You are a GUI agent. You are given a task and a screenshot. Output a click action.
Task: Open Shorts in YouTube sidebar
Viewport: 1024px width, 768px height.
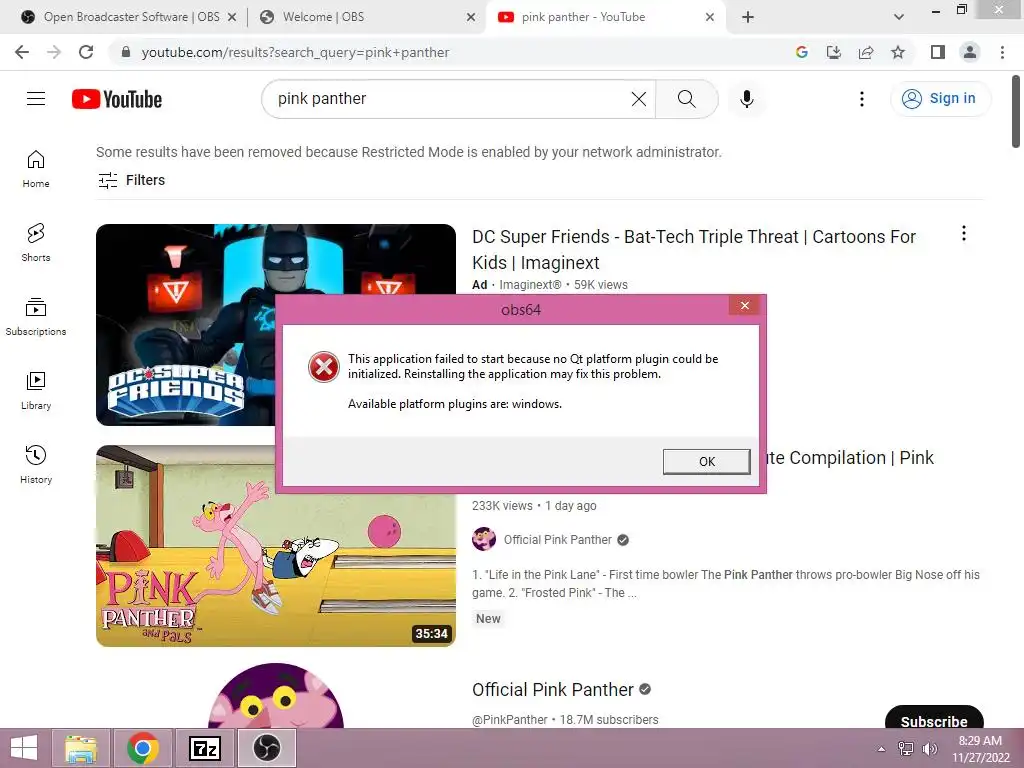[x=36, y=243]
